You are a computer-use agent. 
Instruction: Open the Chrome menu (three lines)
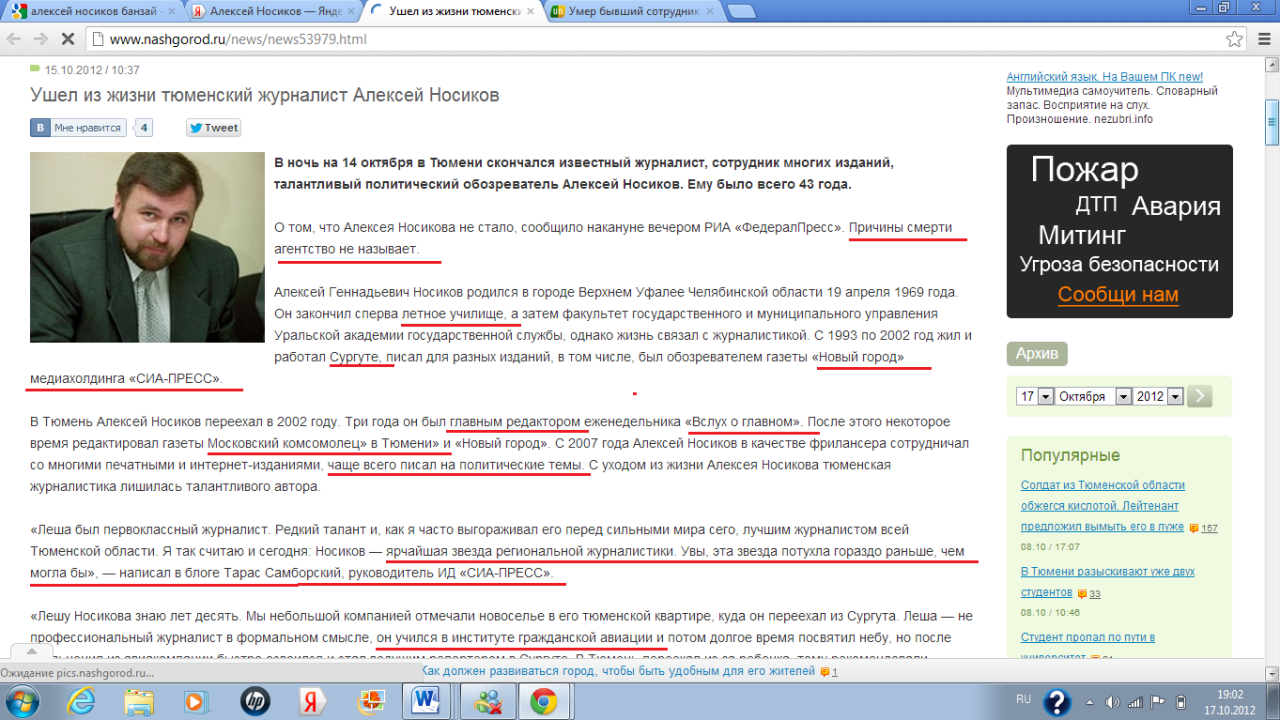[x=1262, y=39]
